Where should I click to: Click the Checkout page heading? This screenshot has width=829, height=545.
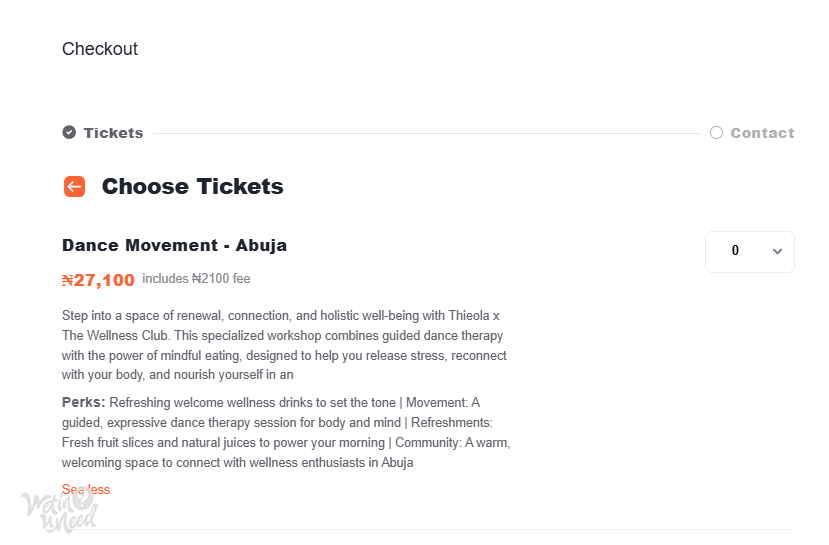99,49
